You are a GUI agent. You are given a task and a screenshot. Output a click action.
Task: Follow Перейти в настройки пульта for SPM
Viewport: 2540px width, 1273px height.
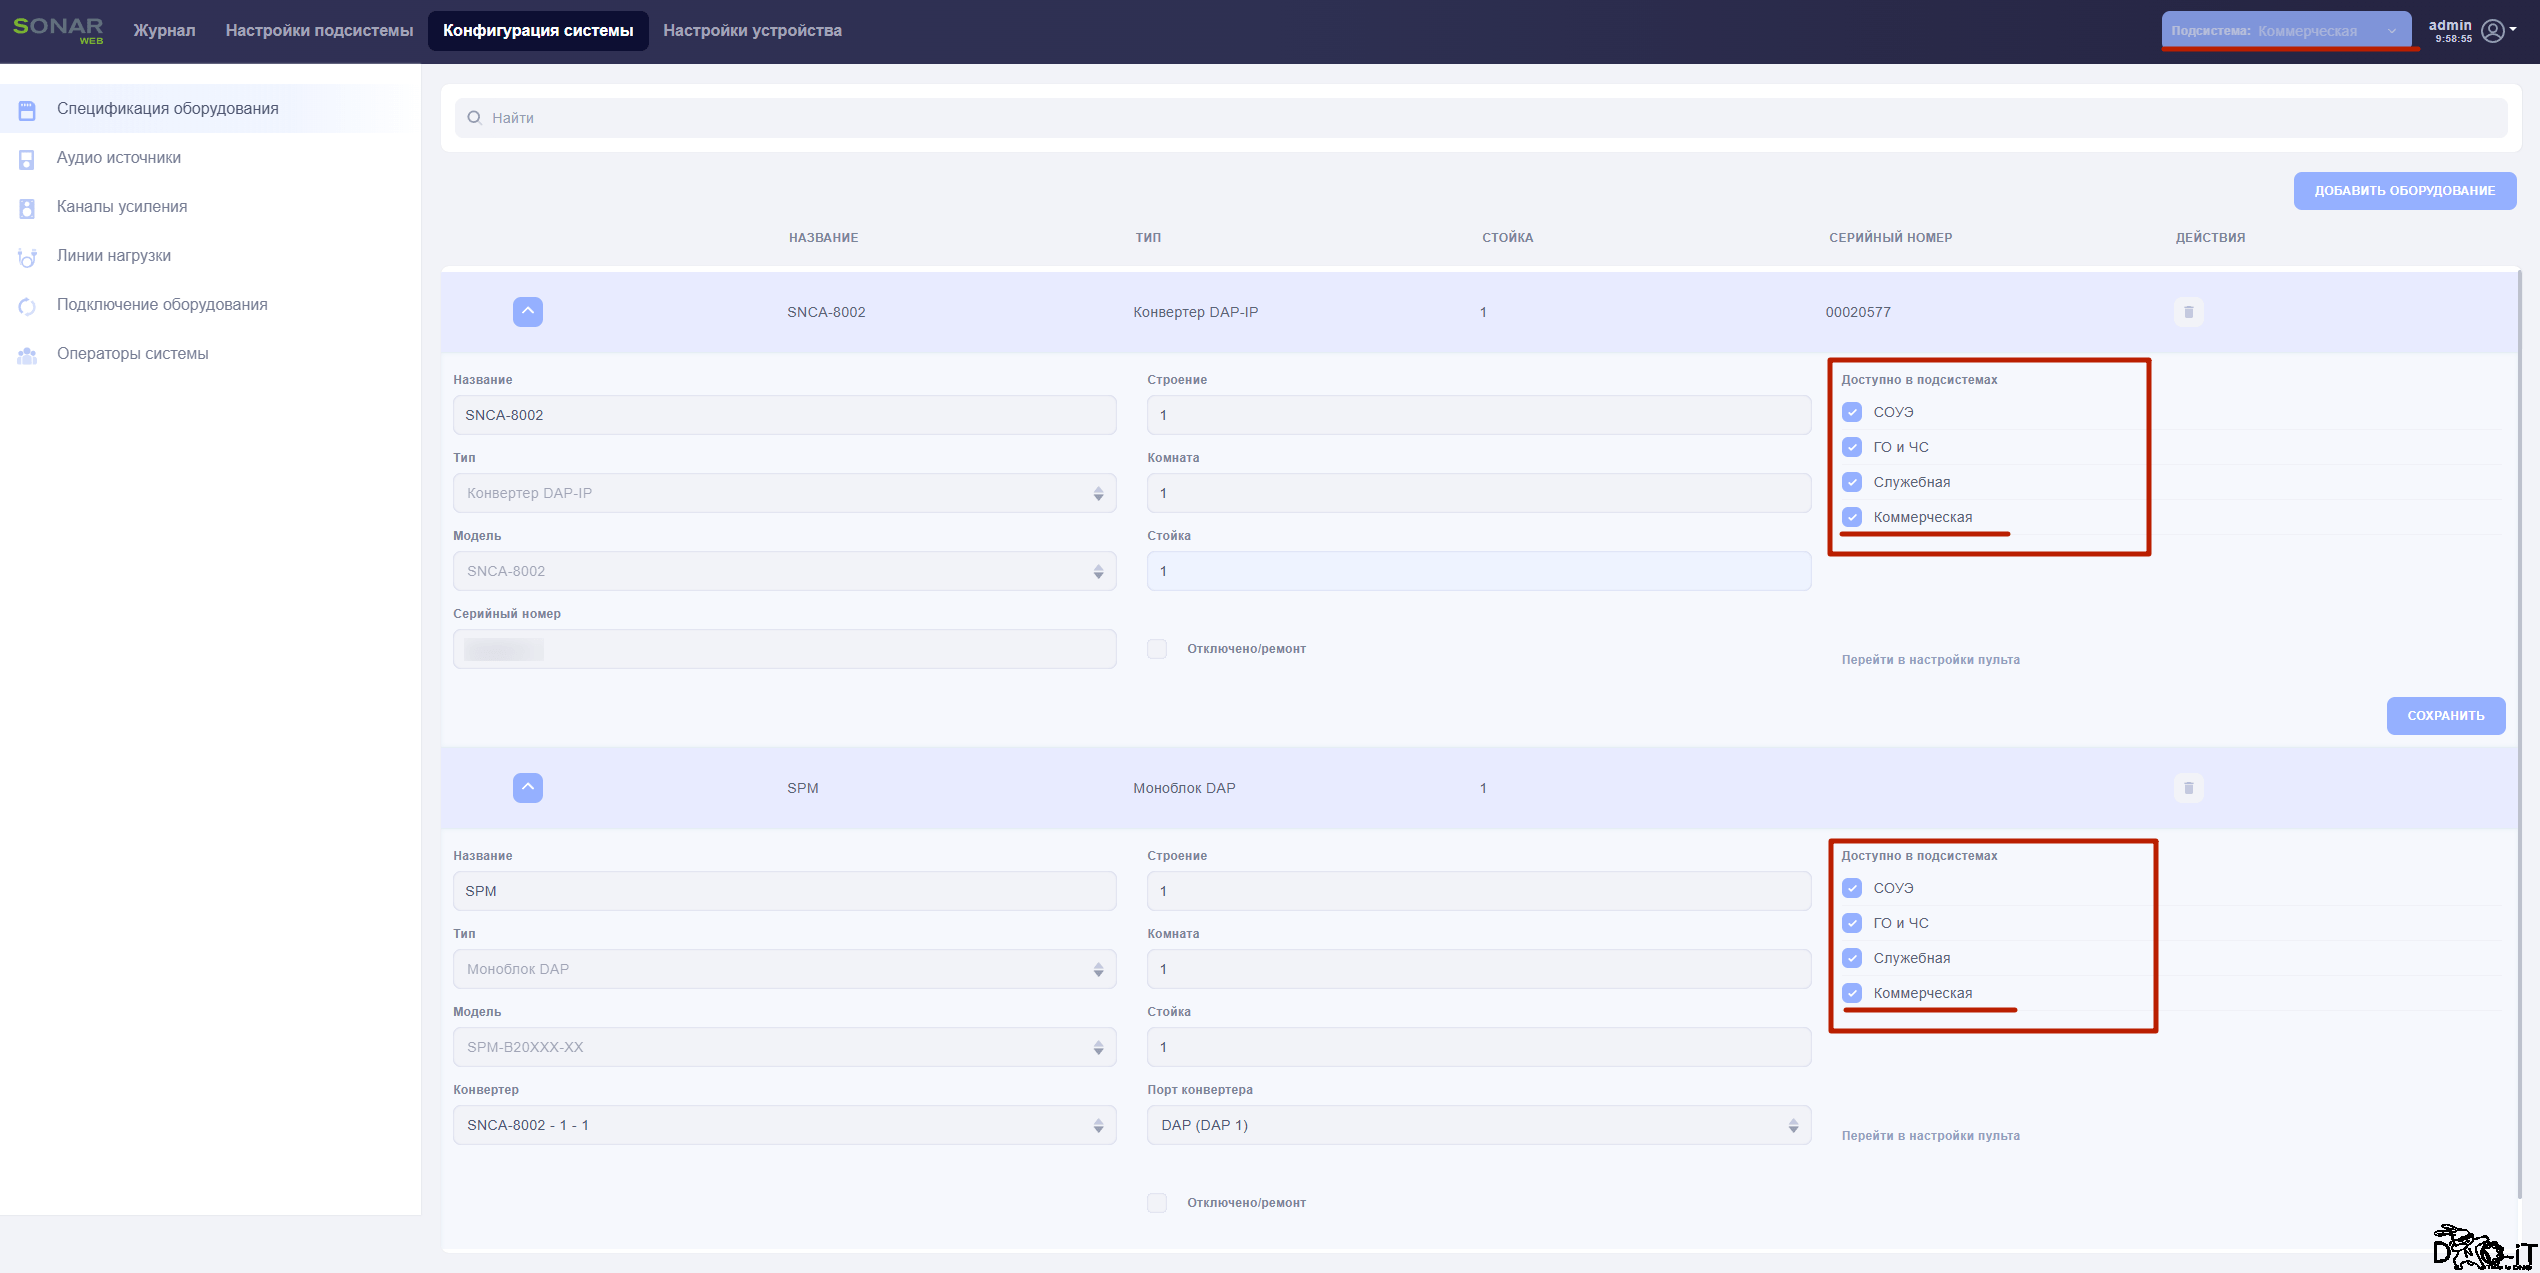(x=1930, y=1136)
